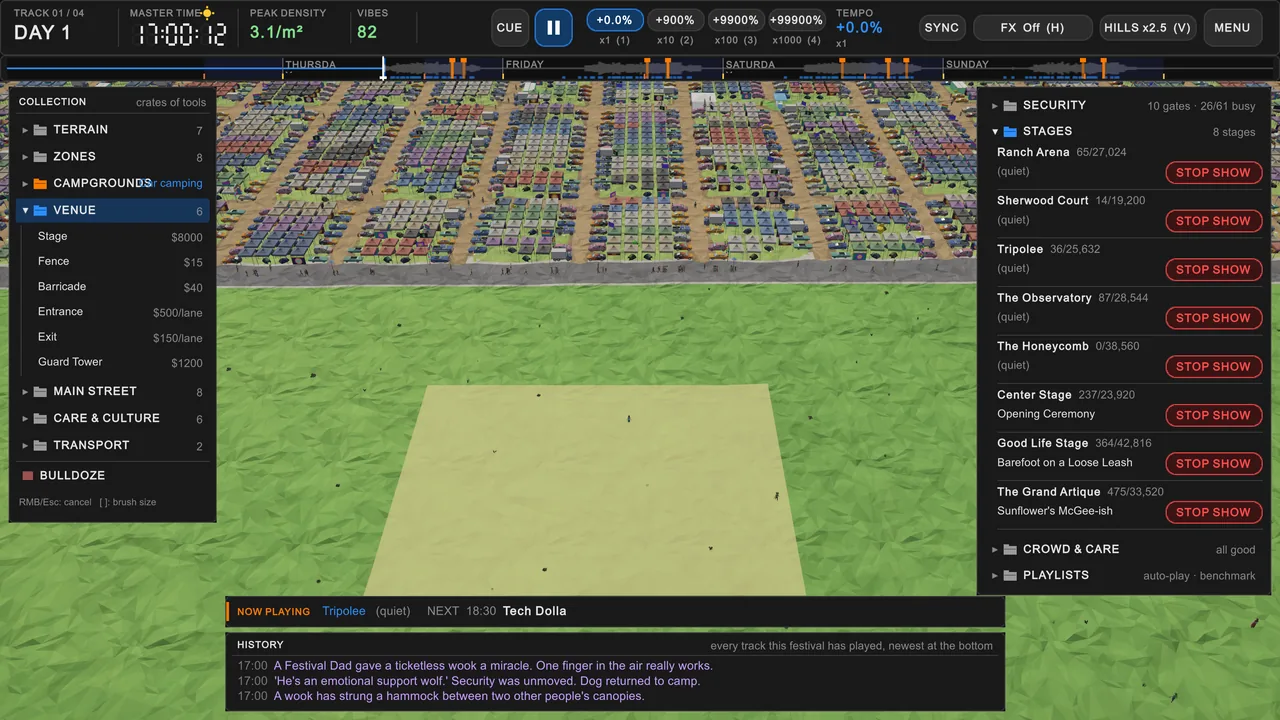Toggle FX Off (H) setting

click(1032, 28)
